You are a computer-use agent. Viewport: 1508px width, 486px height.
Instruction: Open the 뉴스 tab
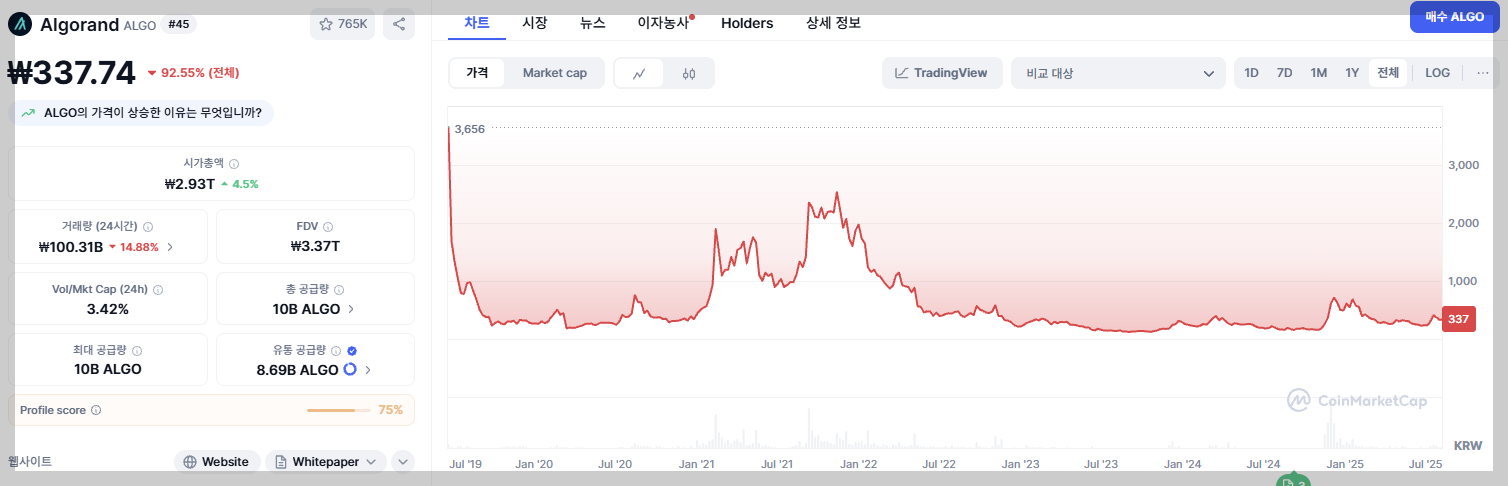click(593, 22)
